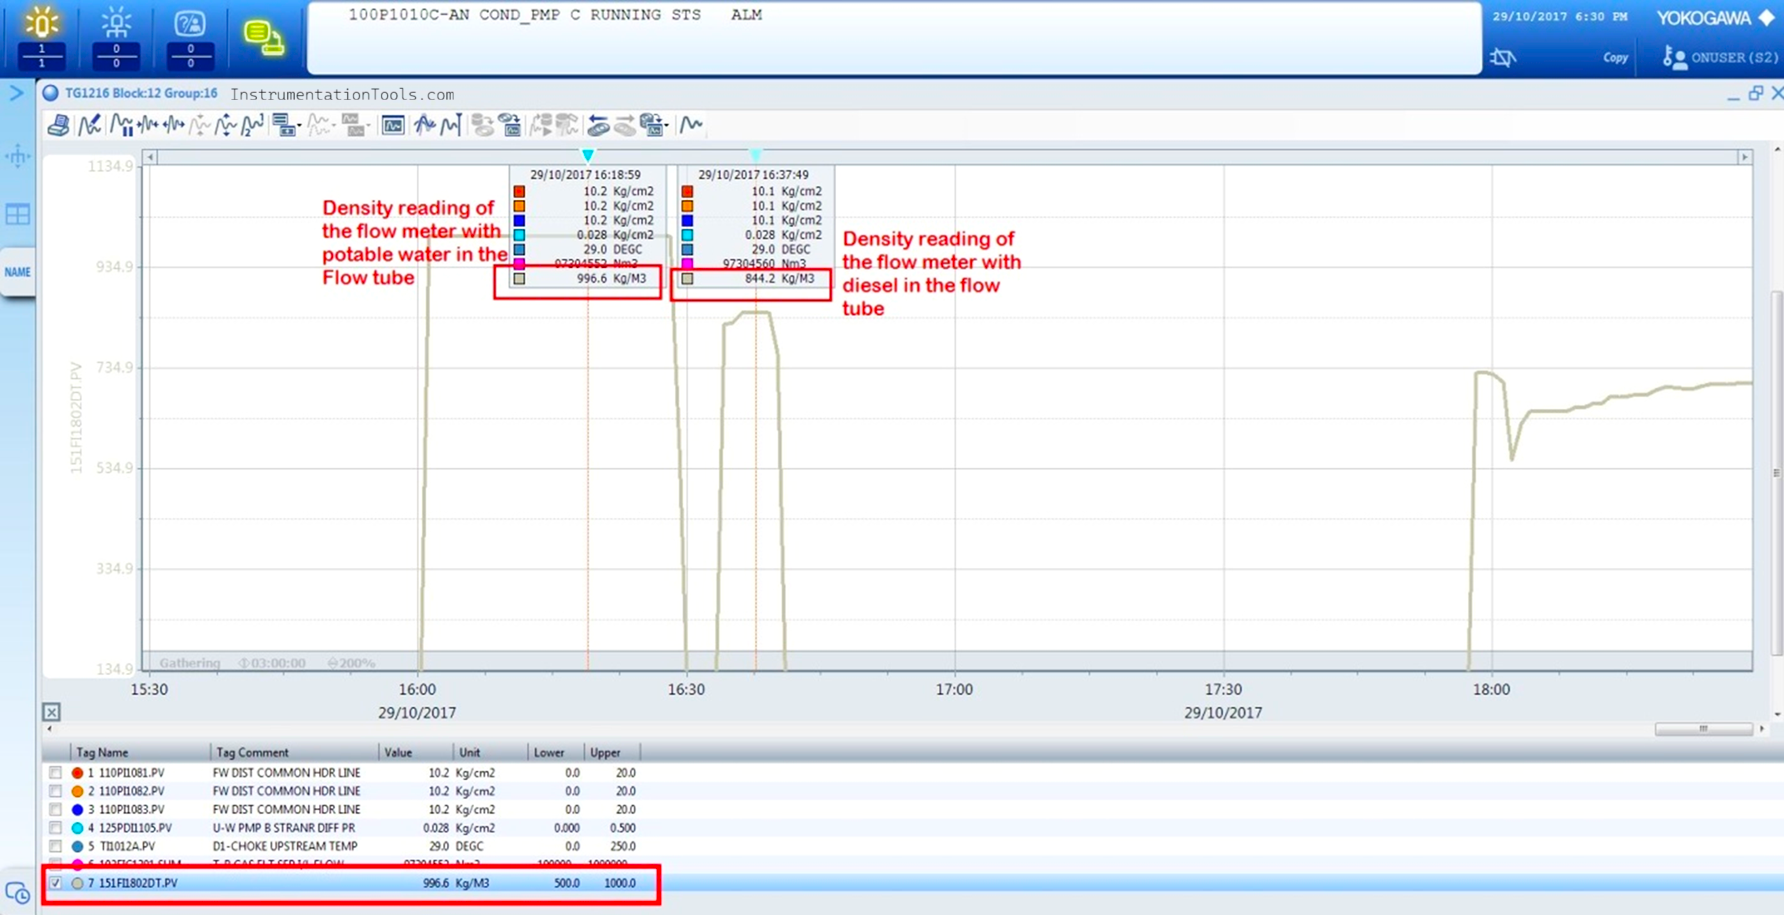Click the yellow message printer icon
1784x915 pixels.
point(263,38)
